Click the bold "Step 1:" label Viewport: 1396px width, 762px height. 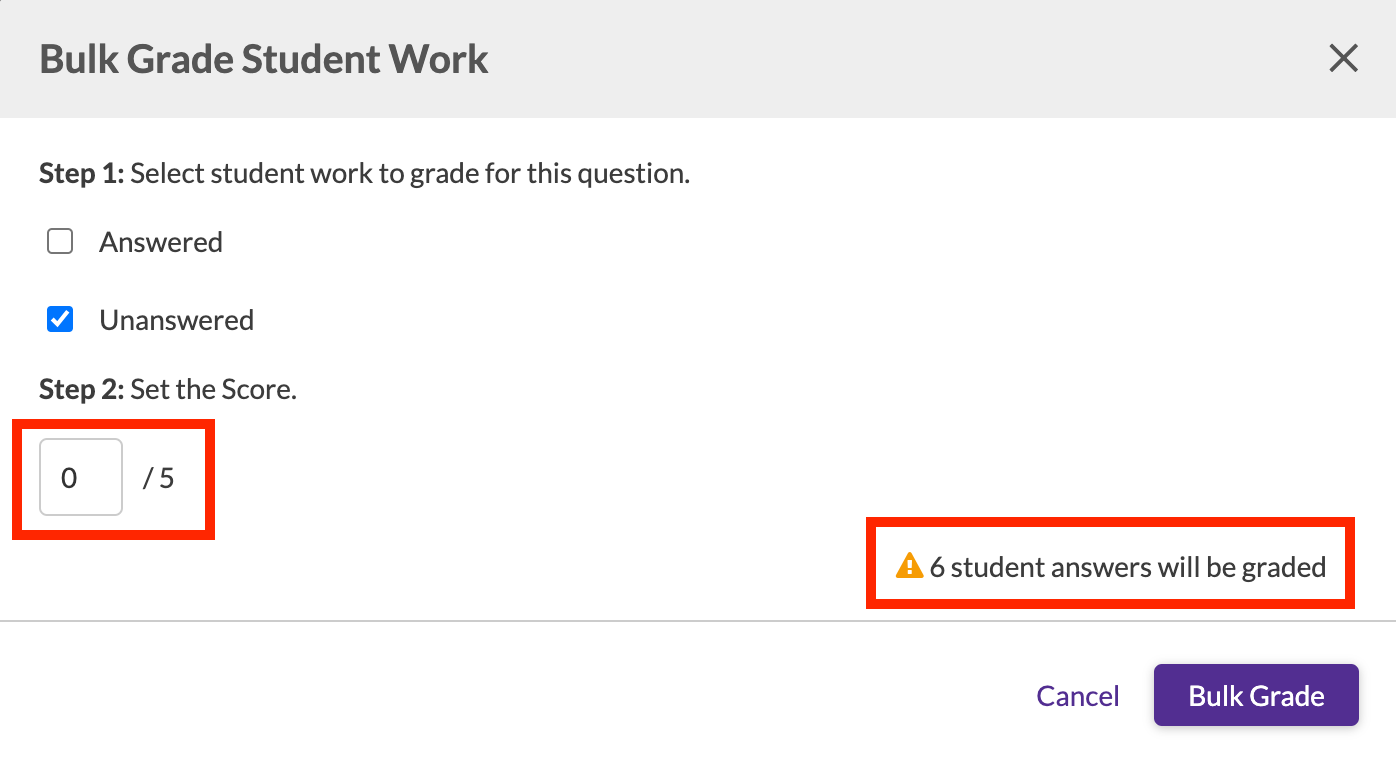click(81, 174)
